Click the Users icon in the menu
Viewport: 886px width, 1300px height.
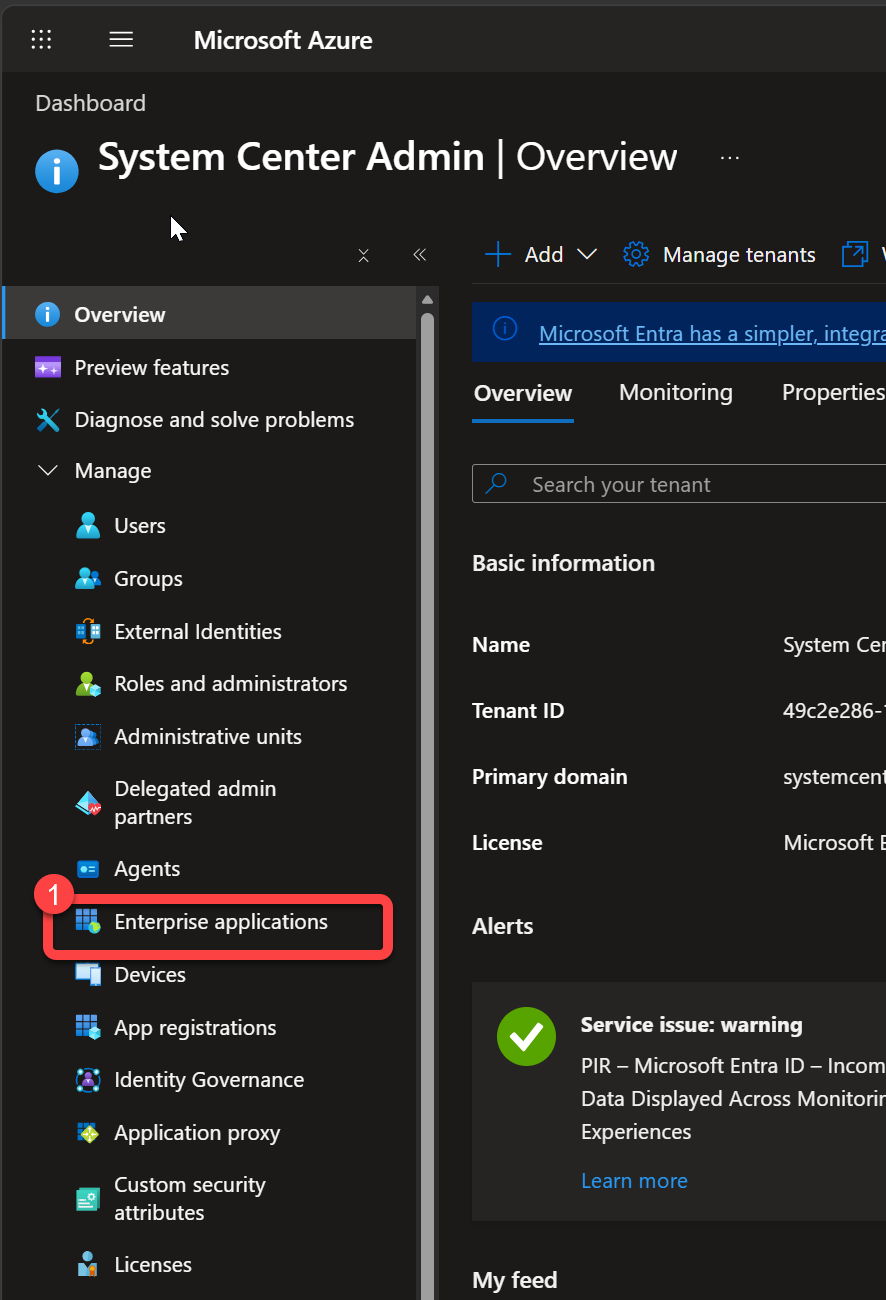(88, 525)
